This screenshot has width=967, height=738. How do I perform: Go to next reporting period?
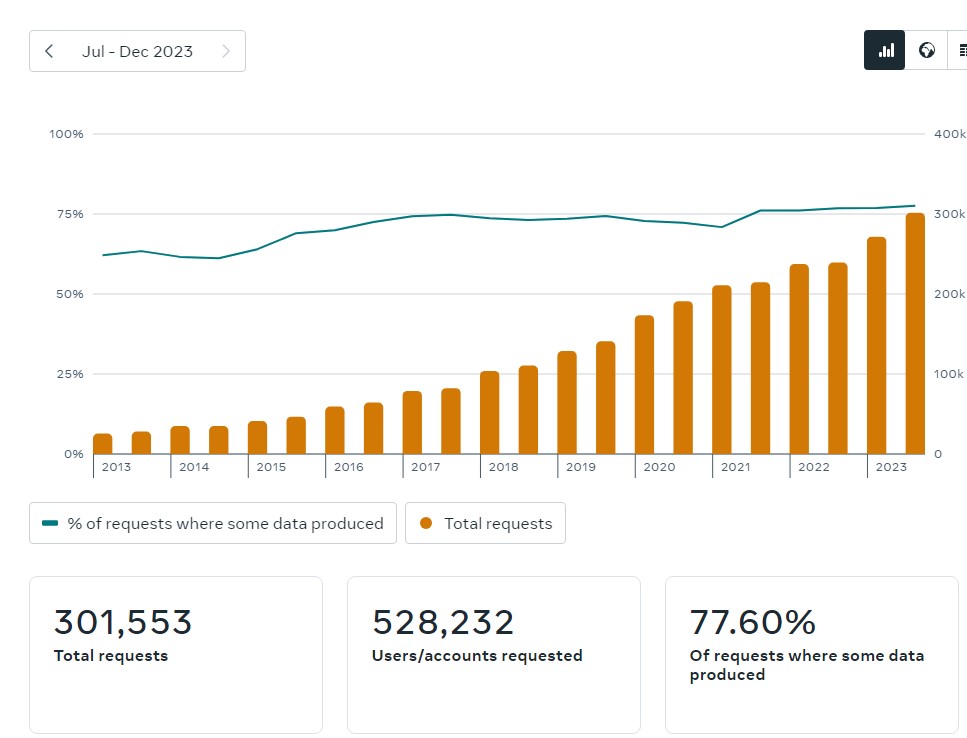[226, 51]
